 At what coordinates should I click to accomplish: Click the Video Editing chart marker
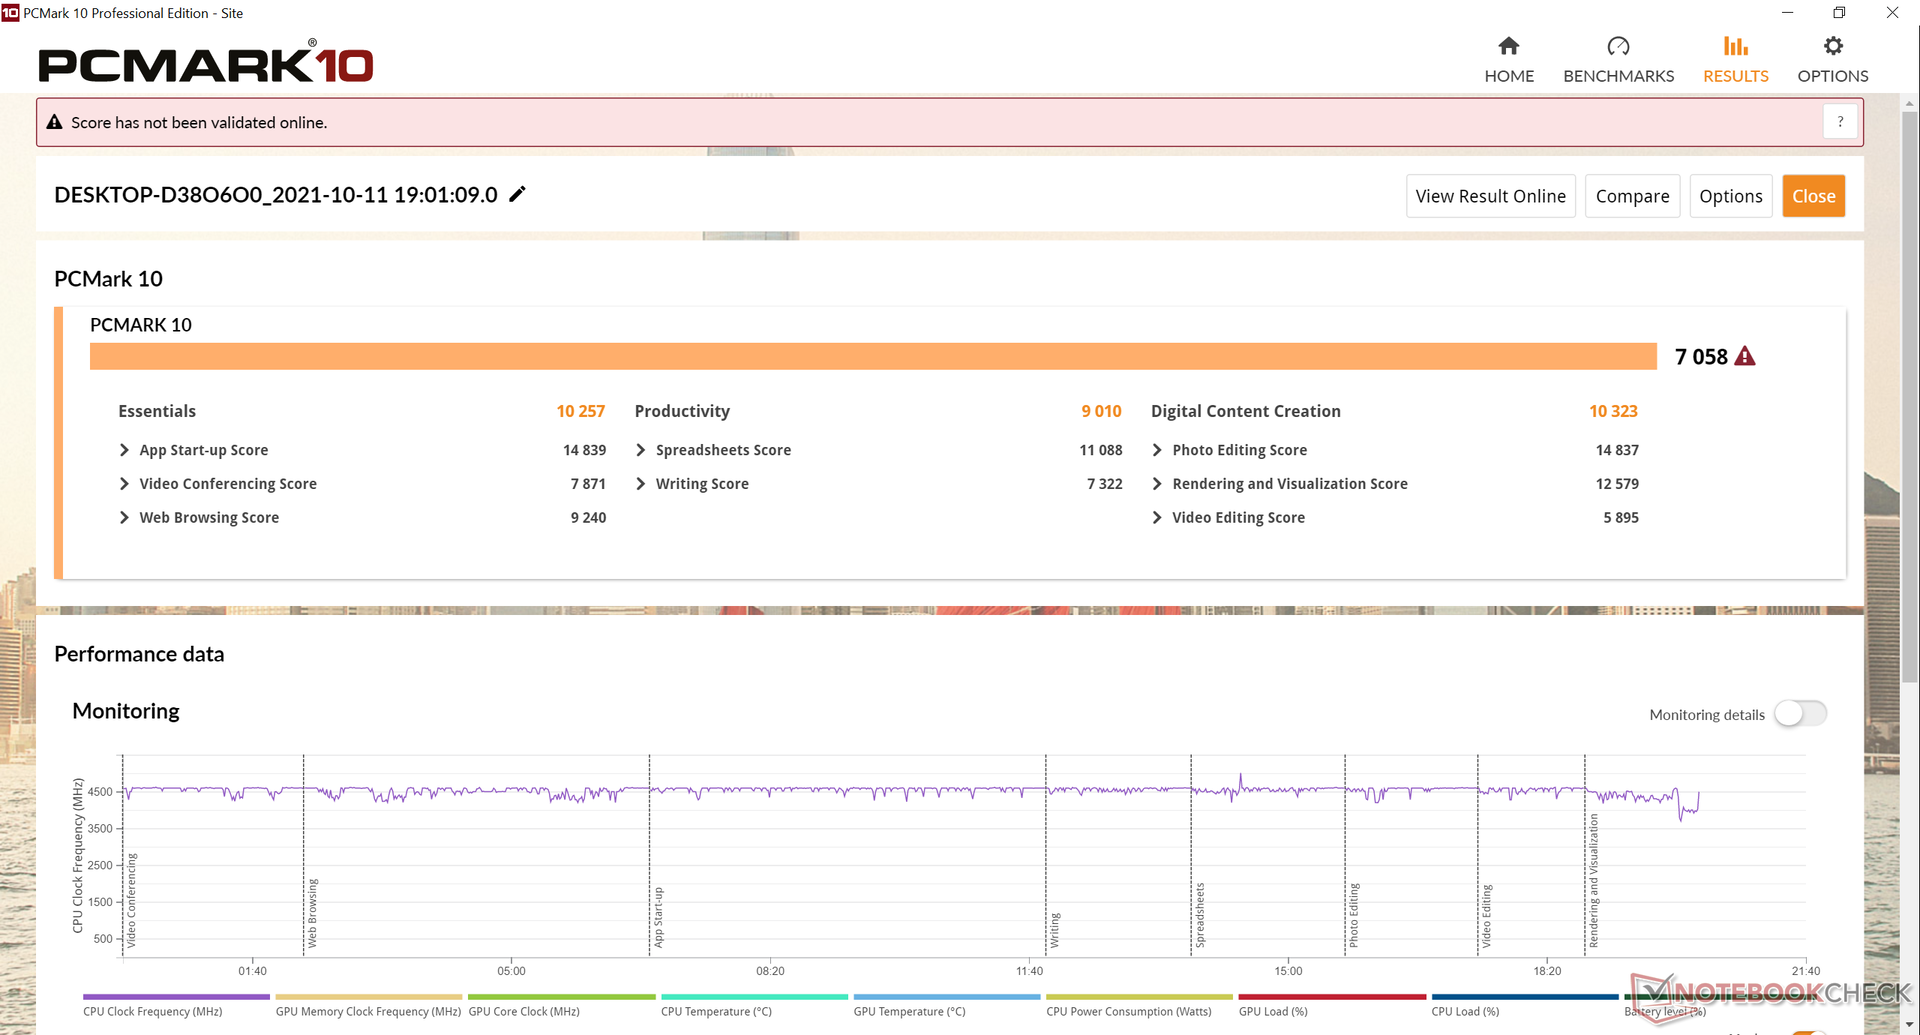point(1486,916)
